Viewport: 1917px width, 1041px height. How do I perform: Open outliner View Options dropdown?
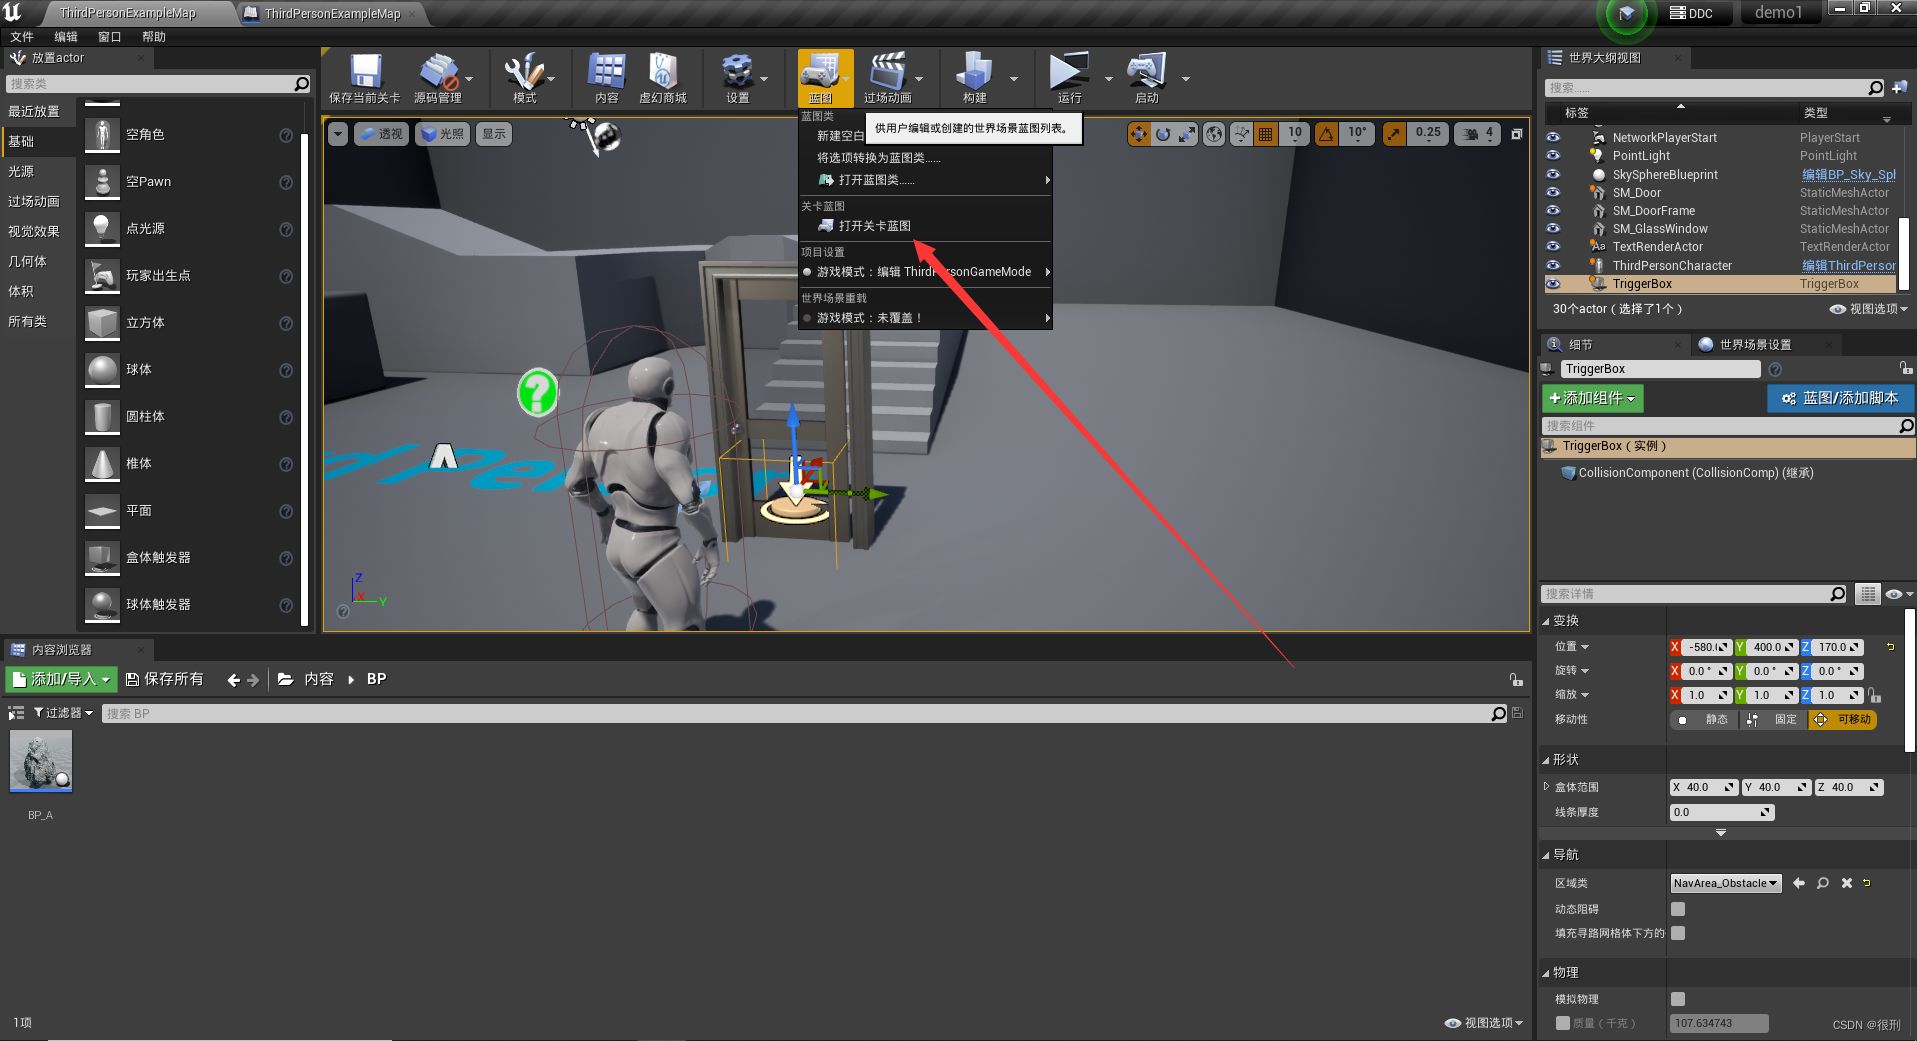1868,309
